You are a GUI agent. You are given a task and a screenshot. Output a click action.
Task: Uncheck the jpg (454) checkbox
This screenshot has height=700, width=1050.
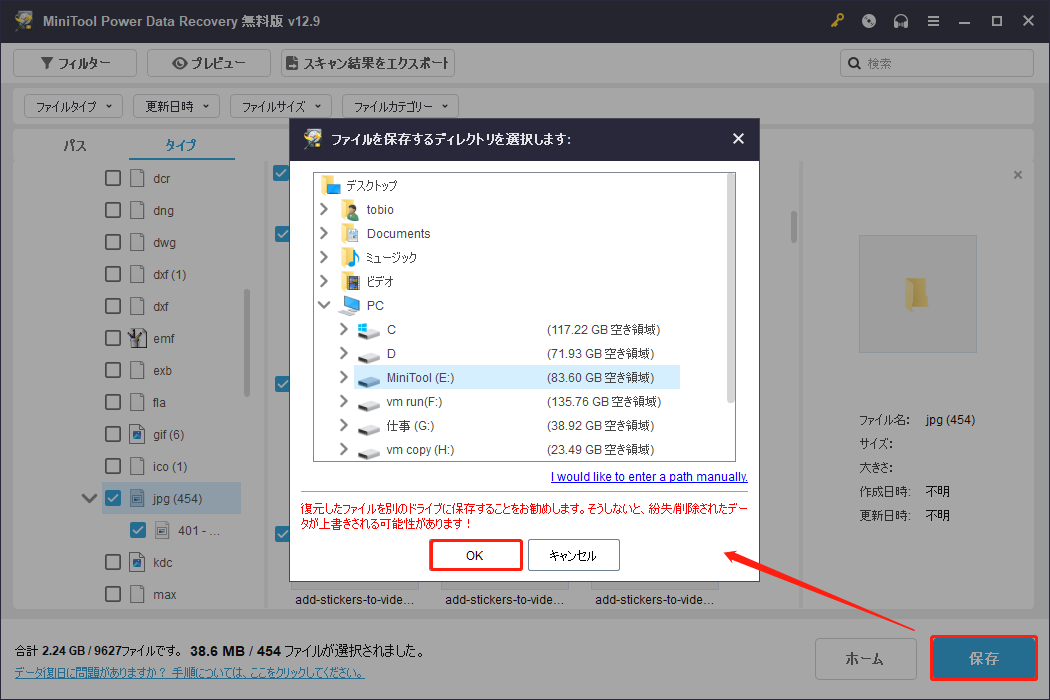[x=113, y=498]
